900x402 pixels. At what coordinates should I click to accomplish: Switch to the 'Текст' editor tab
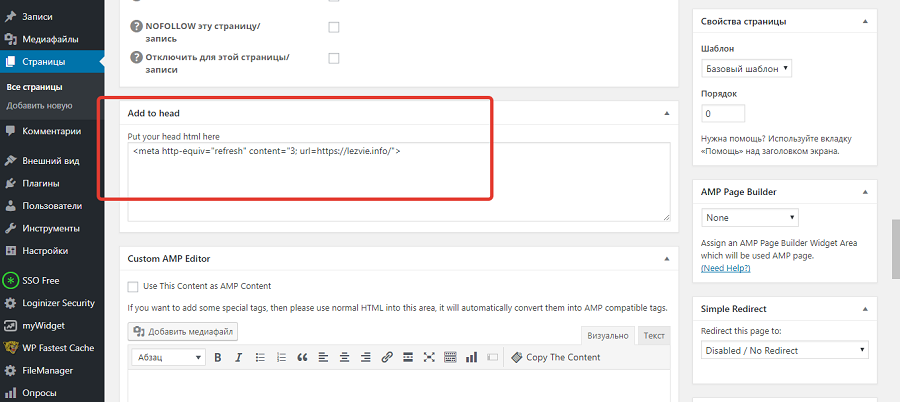(x=653, y=336)
